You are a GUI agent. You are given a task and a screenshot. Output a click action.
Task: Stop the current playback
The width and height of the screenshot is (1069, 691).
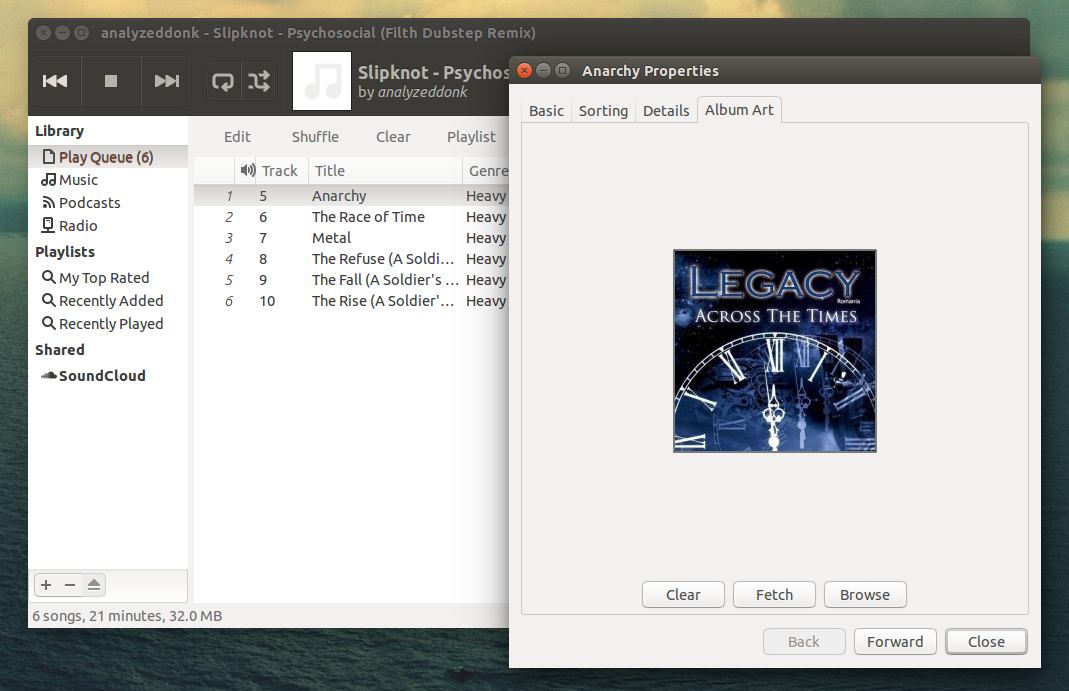pos(110,81)
